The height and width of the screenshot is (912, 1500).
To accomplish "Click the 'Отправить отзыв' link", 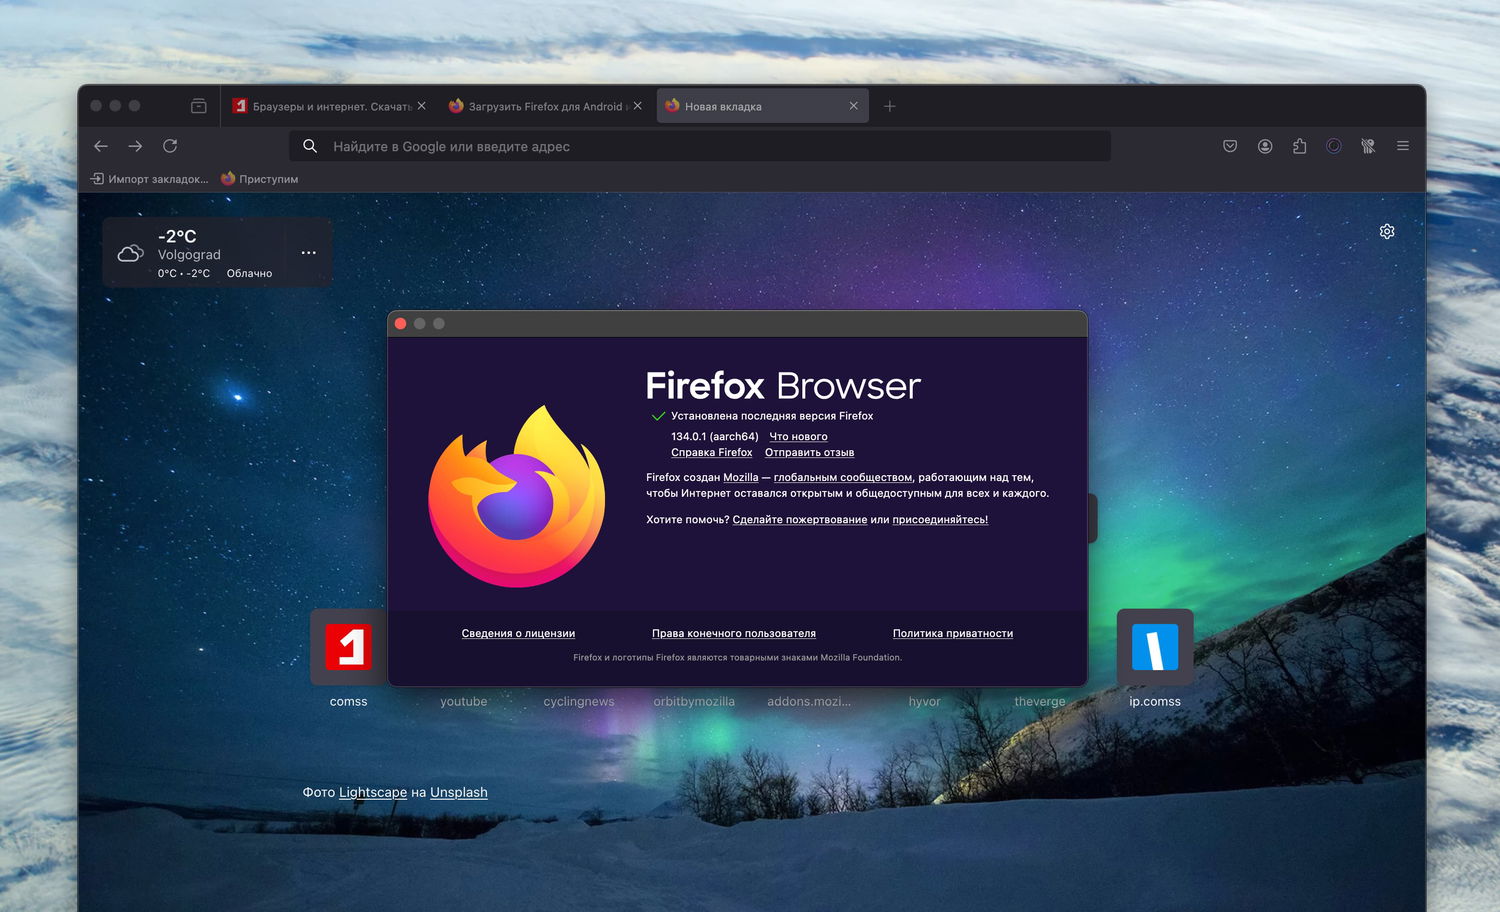I will click(x=809, y=453).
